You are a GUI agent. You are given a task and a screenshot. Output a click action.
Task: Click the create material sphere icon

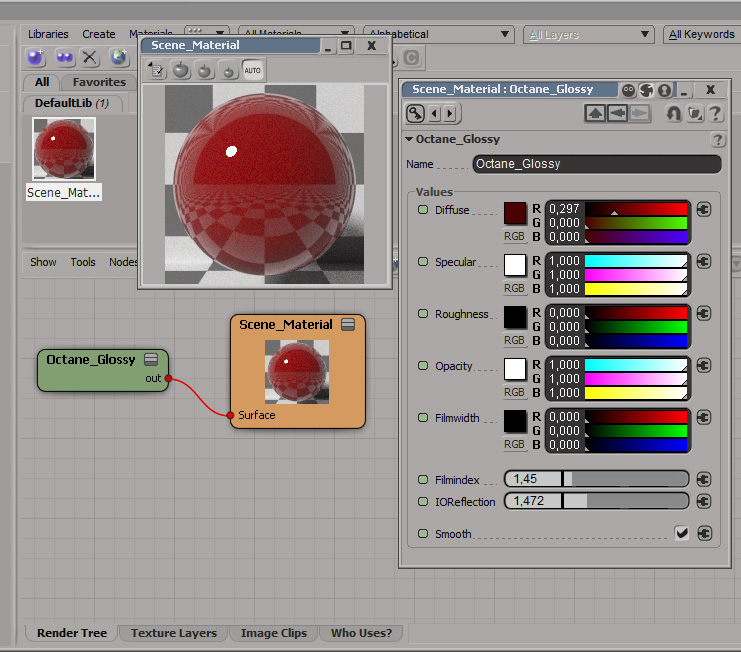pyautogui.click(x=36, y=57)
